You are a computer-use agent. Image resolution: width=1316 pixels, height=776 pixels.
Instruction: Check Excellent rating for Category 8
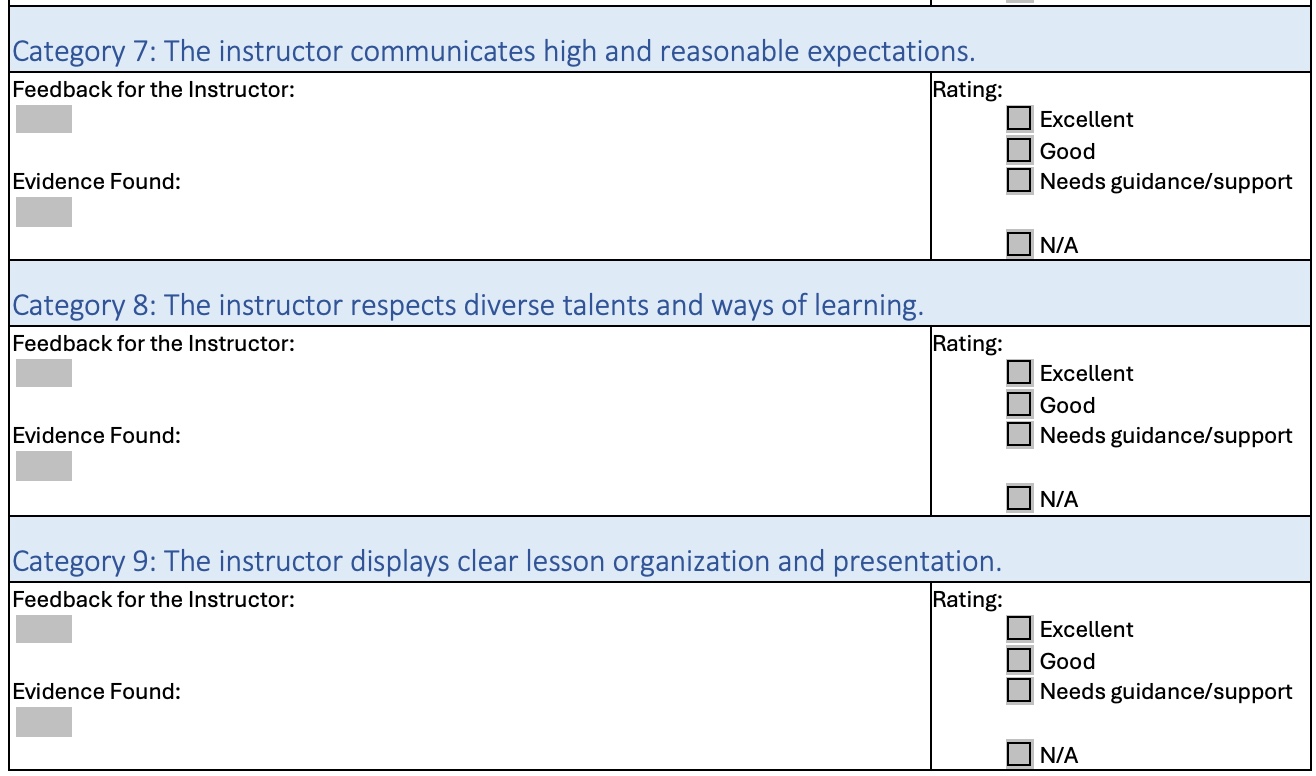click(1019, 373)
